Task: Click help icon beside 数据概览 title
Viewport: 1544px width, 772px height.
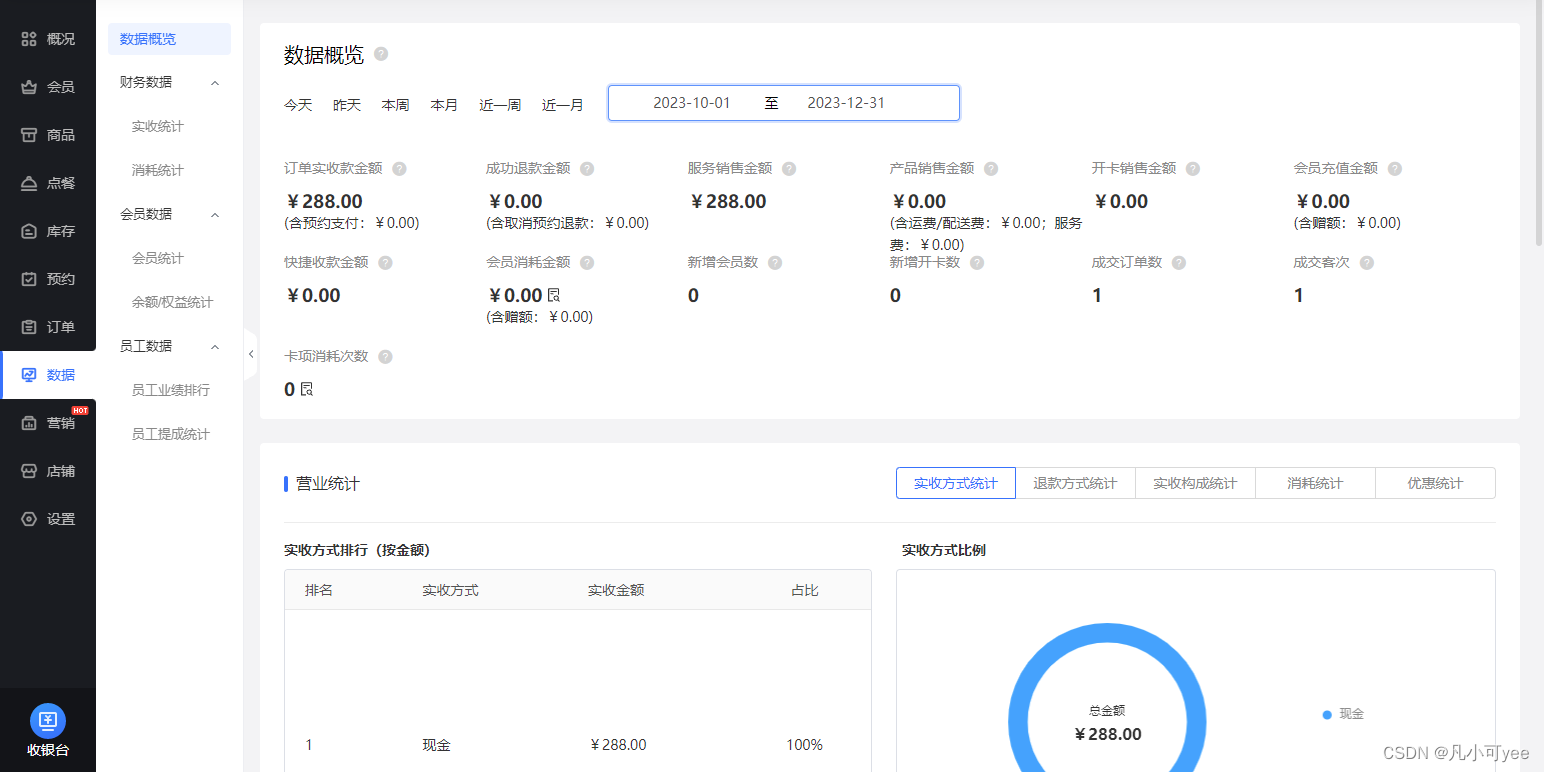Action: click(381, 54)
